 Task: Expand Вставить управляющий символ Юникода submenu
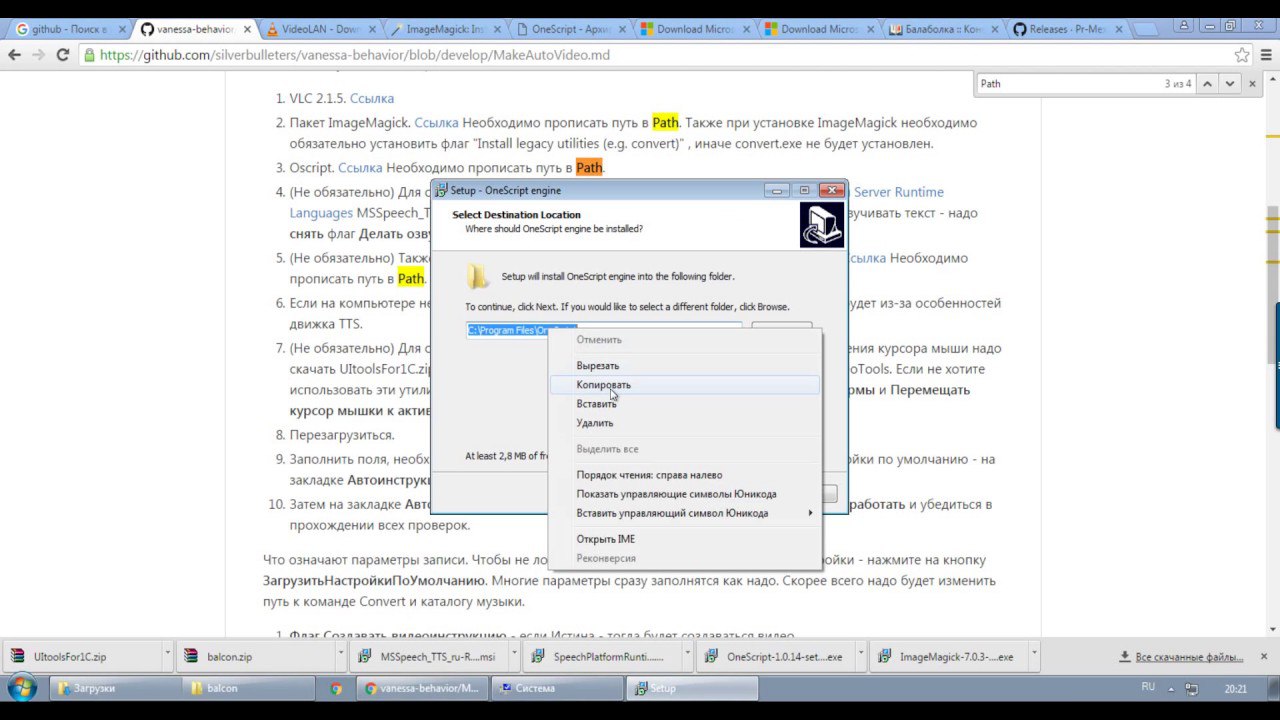(684, 513)
